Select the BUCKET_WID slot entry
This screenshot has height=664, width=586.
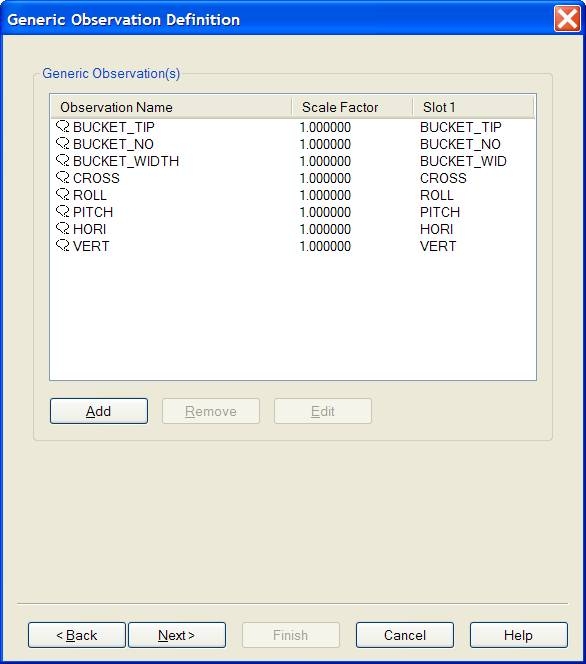pyautogui.click(x=463, y=161)
